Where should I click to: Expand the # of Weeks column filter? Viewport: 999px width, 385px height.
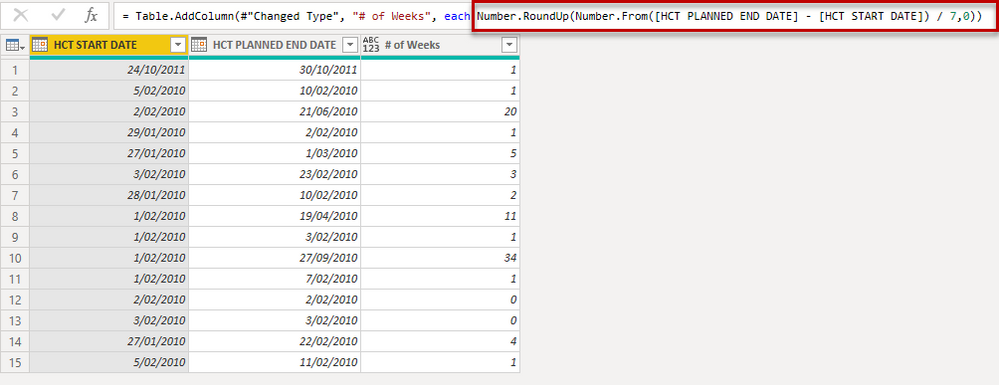pos(508,45)
